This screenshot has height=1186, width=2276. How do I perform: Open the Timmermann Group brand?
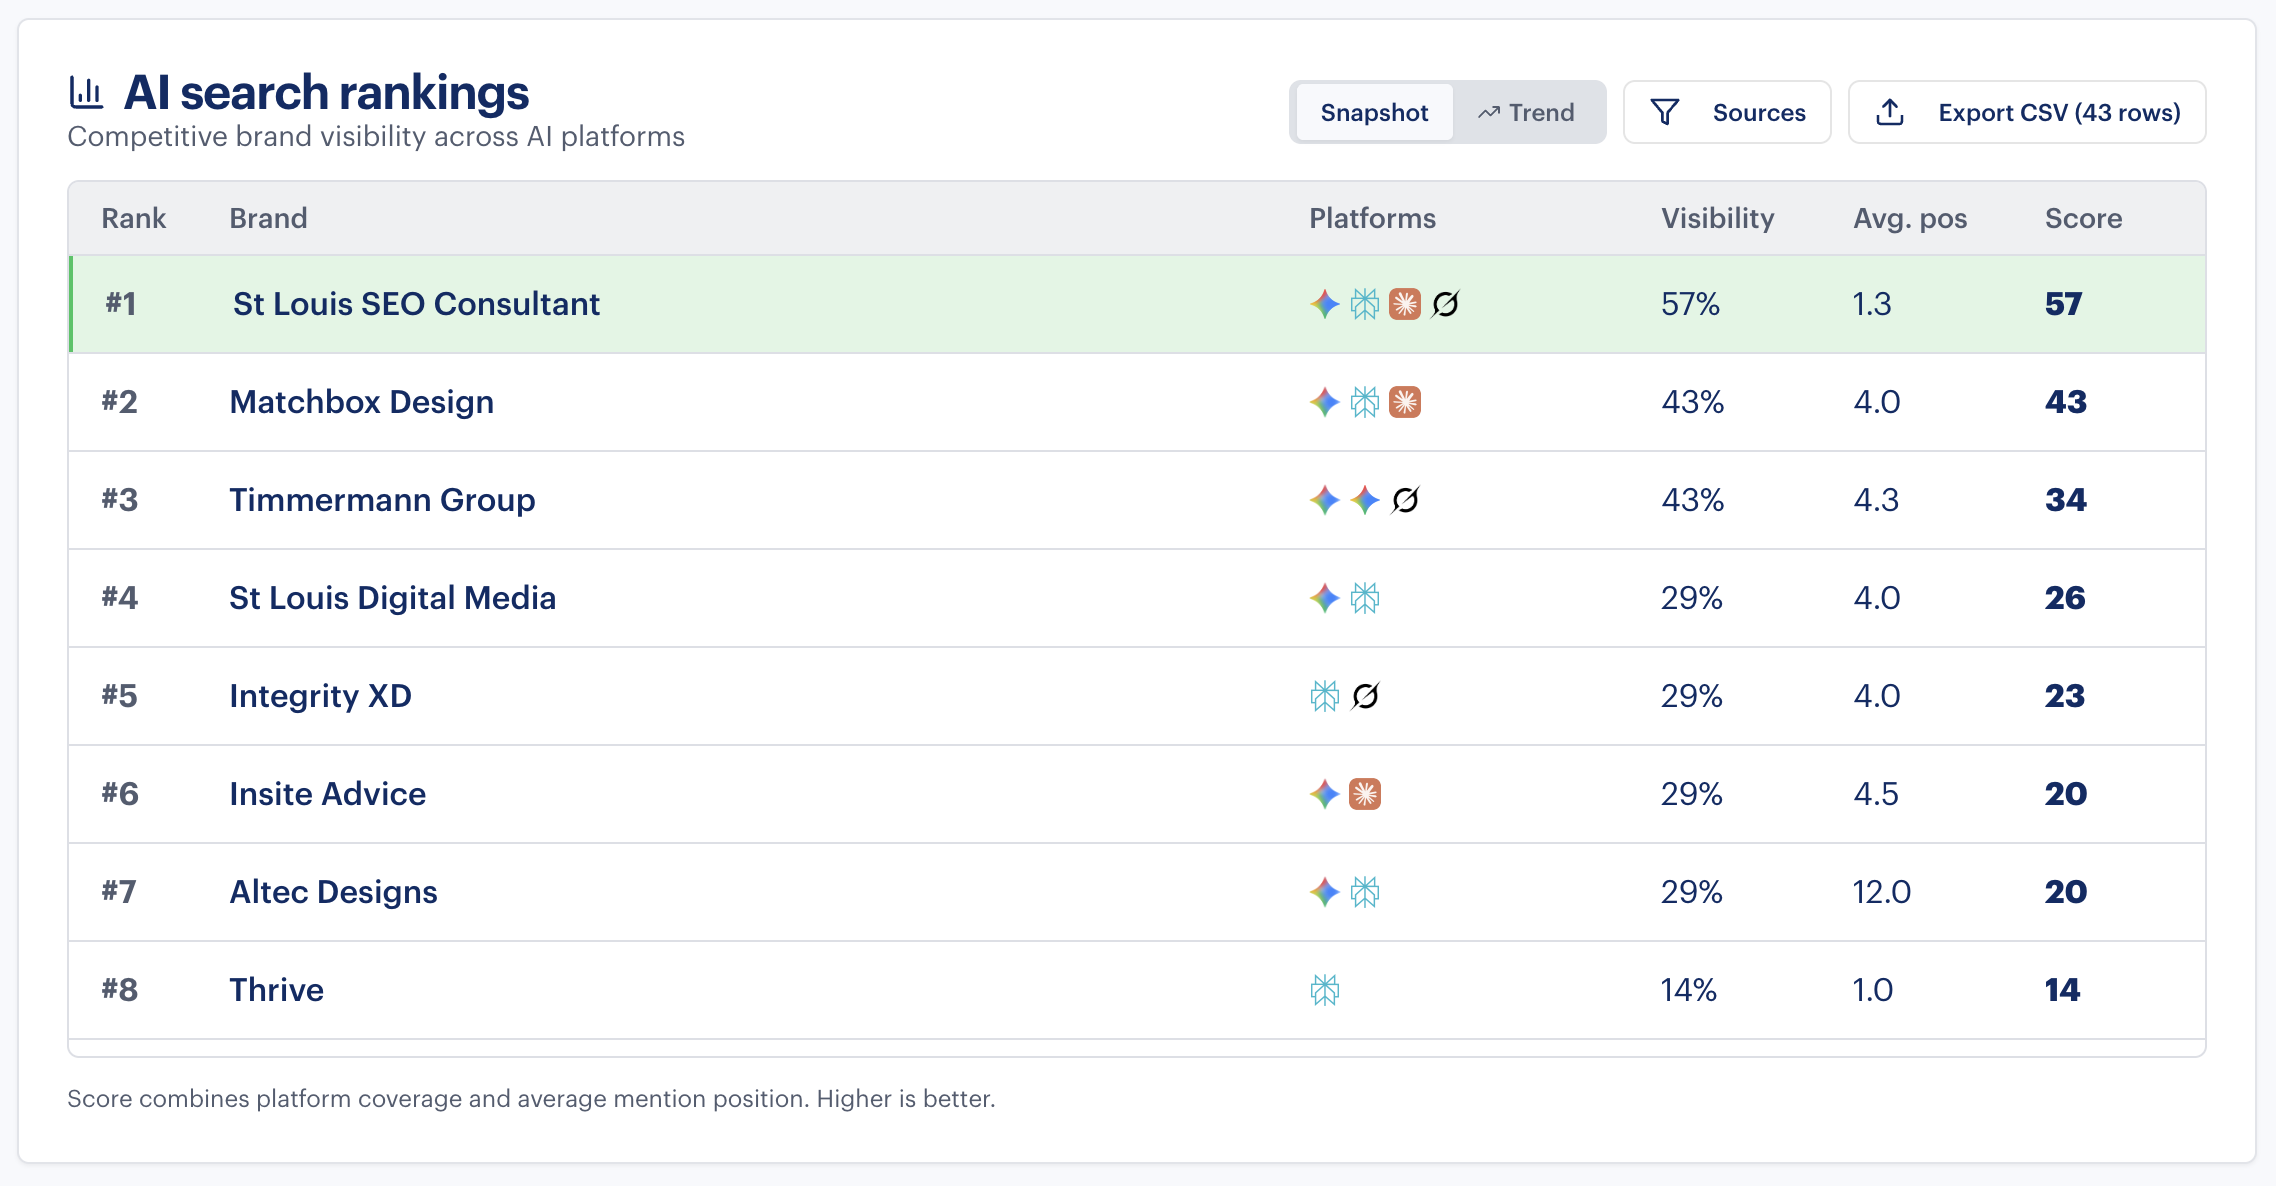[382, 500]
